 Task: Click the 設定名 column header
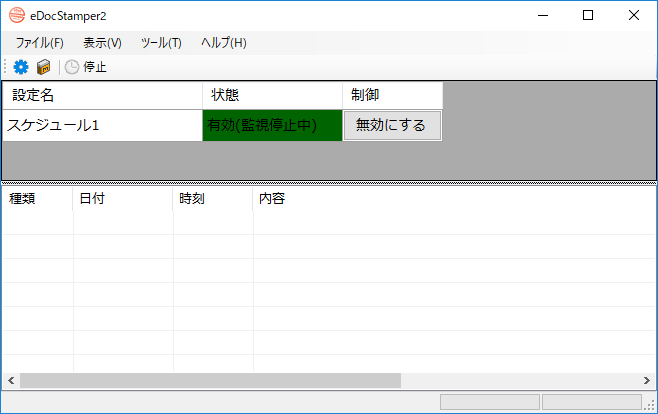102,95
